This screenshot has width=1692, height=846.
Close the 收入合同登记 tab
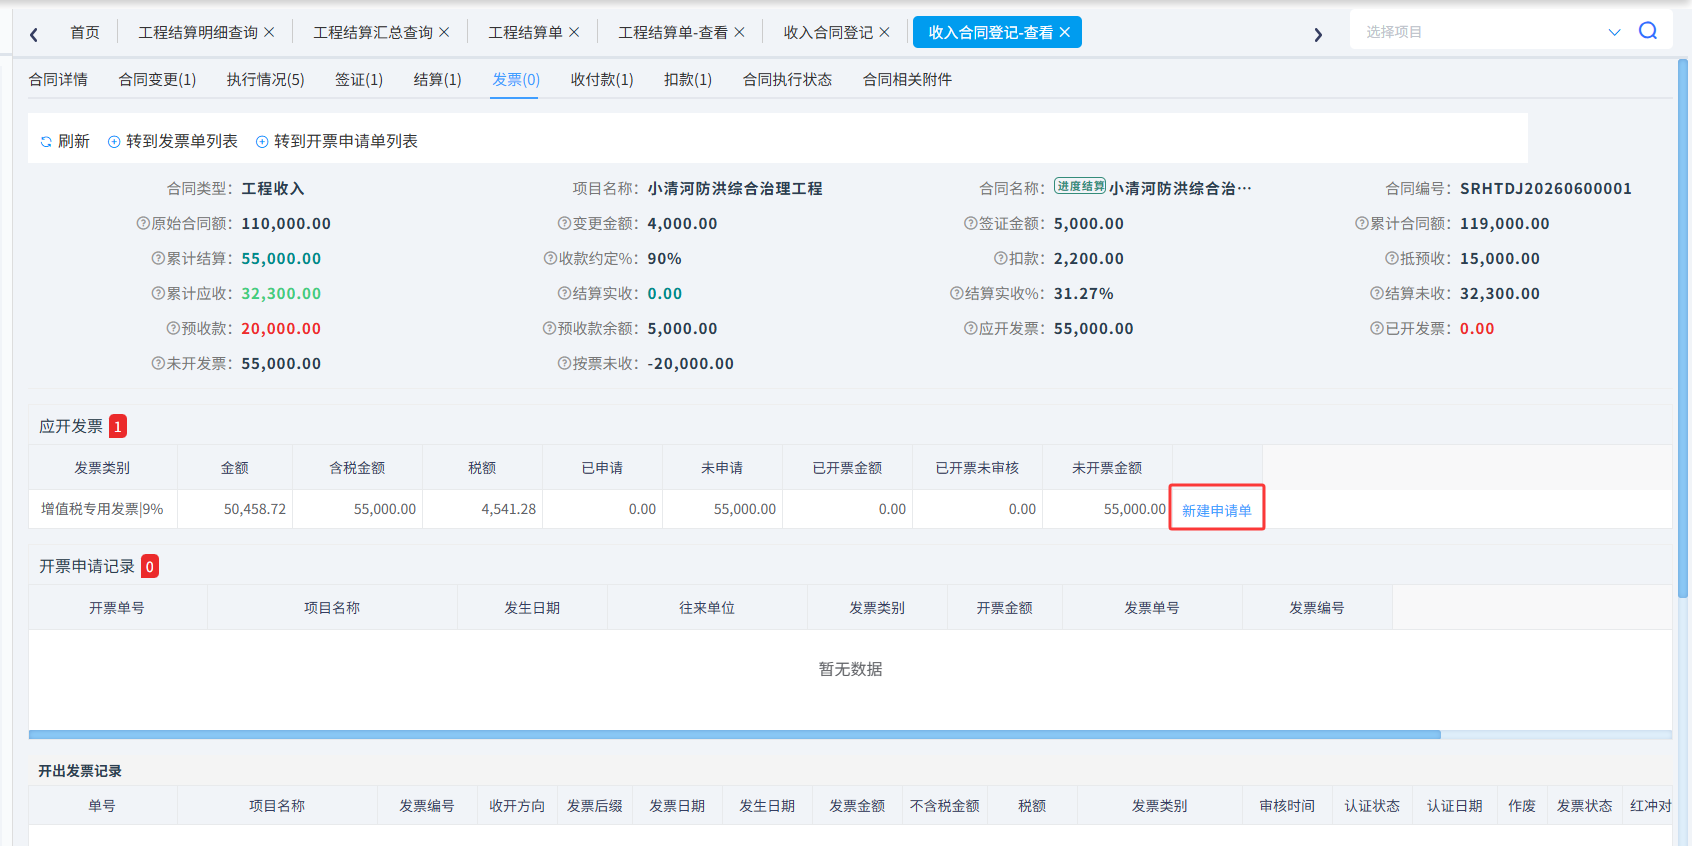pyautogui.click(x=884, y=32)
